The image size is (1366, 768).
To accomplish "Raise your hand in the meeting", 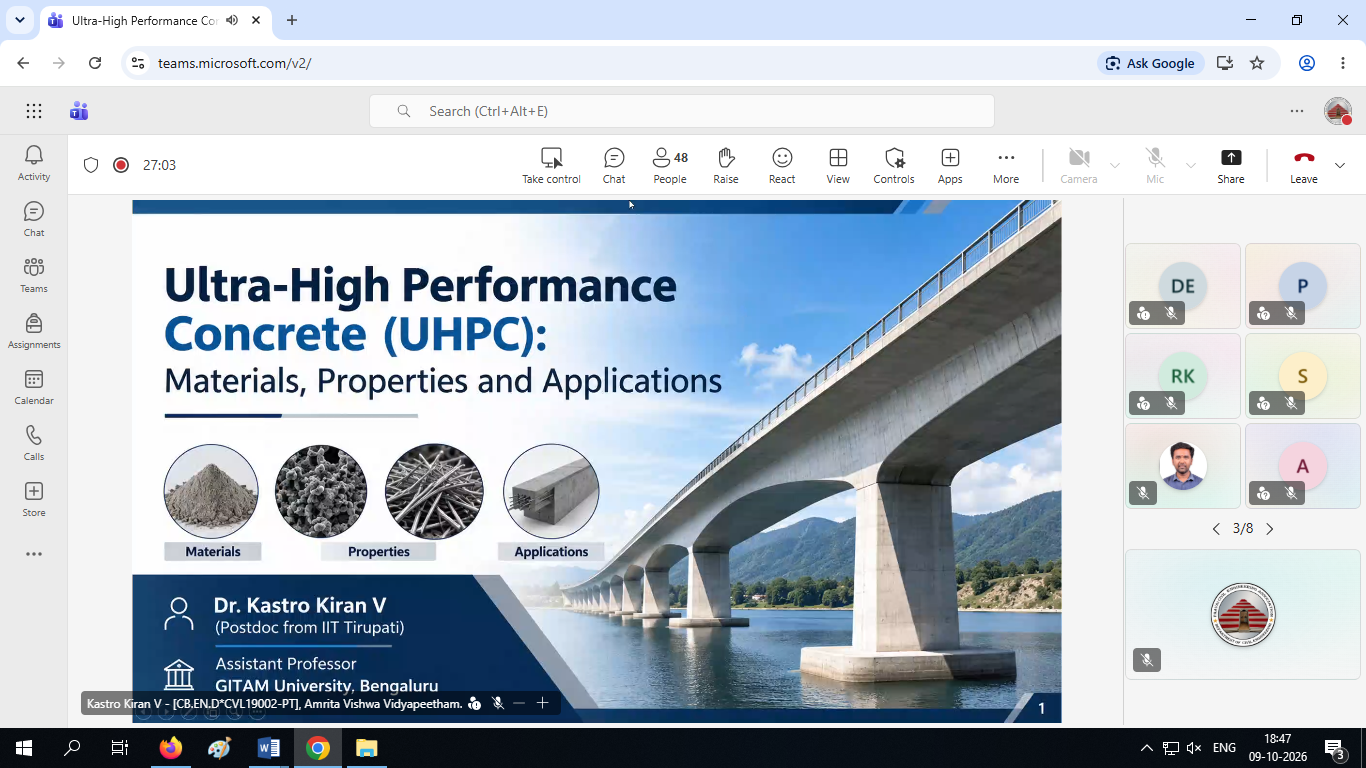I will (726, 165).
